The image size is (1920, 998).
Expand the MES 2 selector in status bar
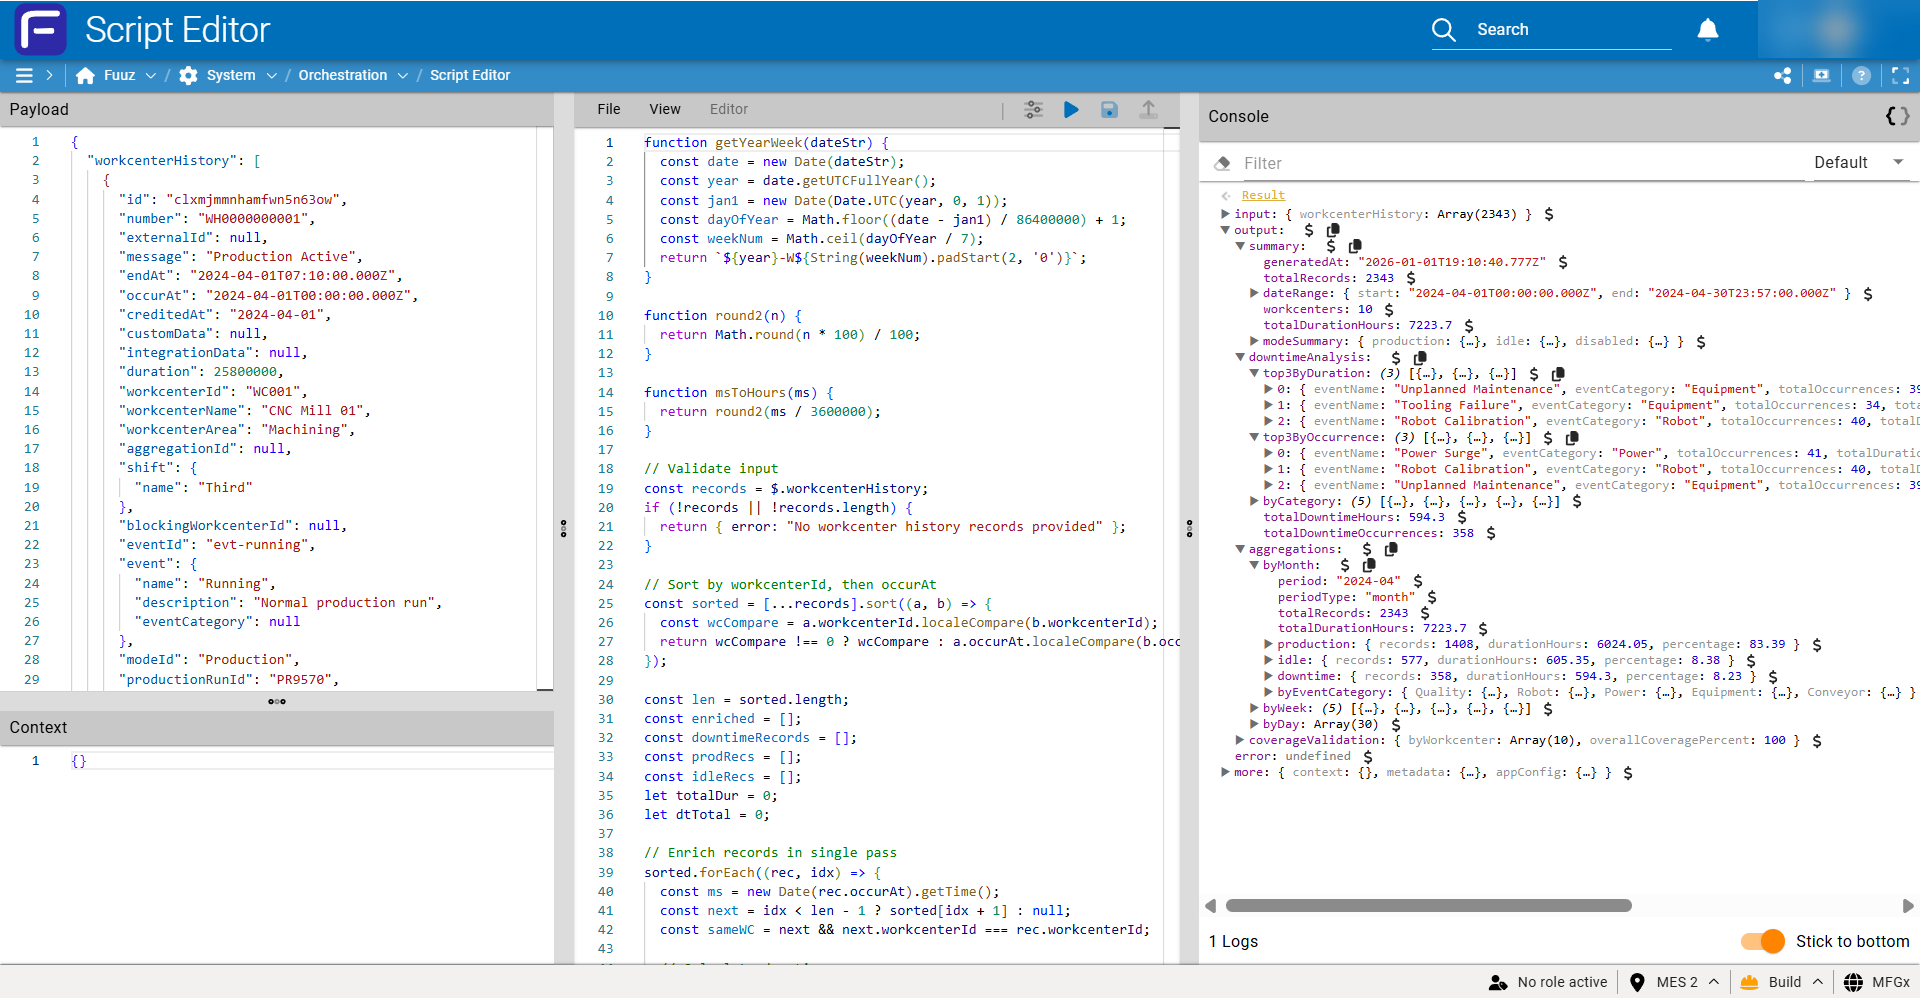1714,982
